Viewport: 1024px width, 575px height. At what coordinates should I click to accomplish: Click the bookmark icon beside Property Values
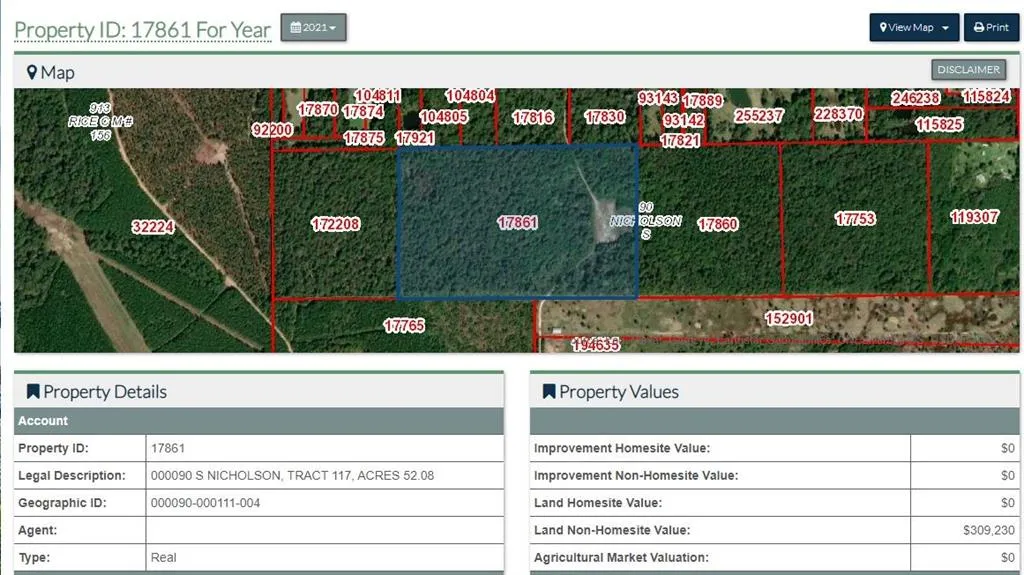pyautogui.click(x=549, y=392)
